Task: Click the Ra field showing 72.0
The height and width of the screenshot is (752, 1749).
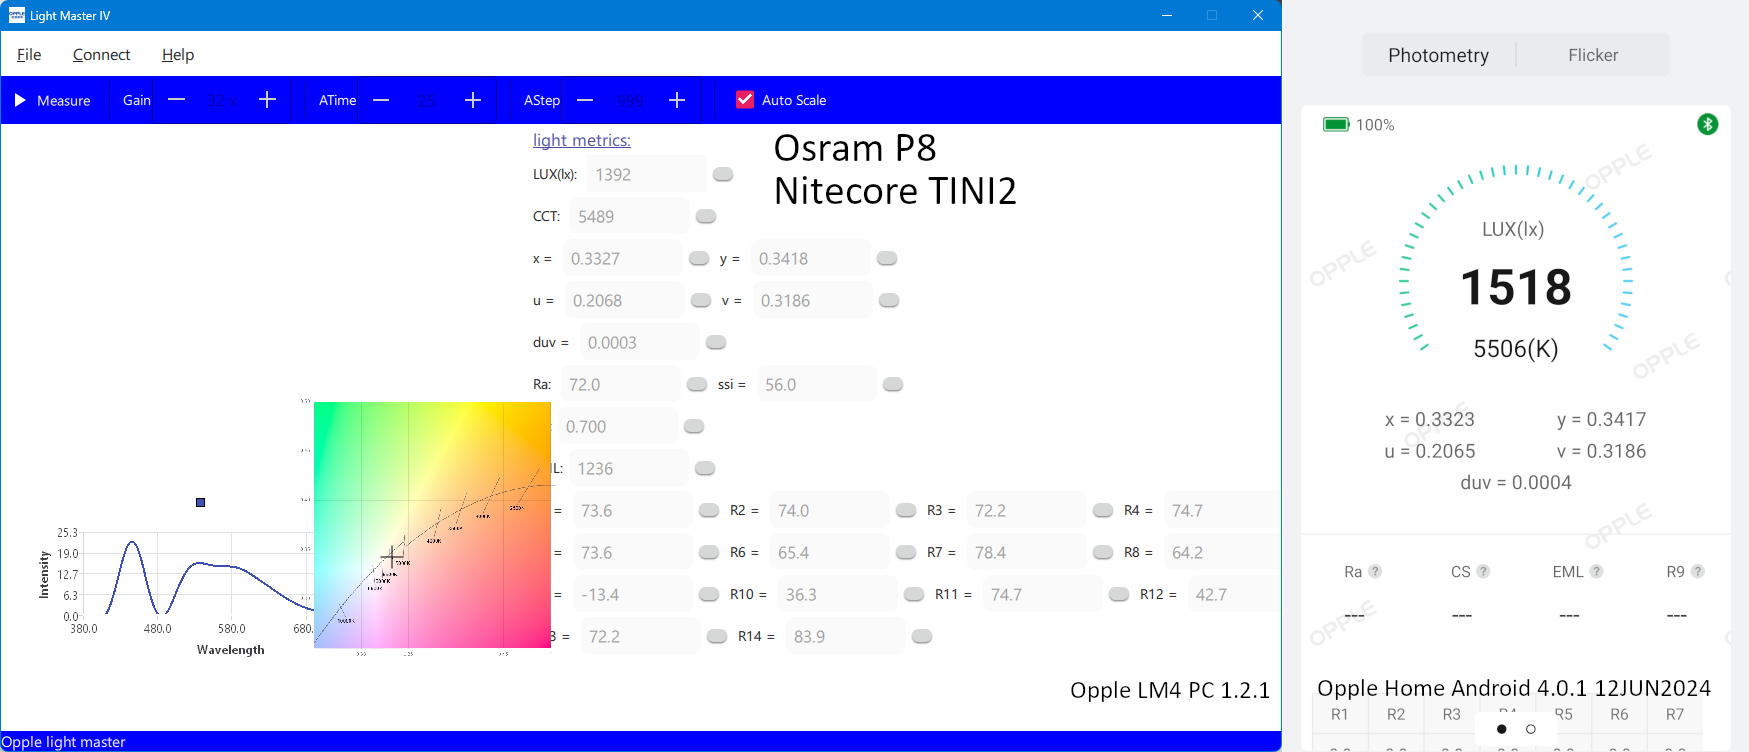Action: [621, 384]
